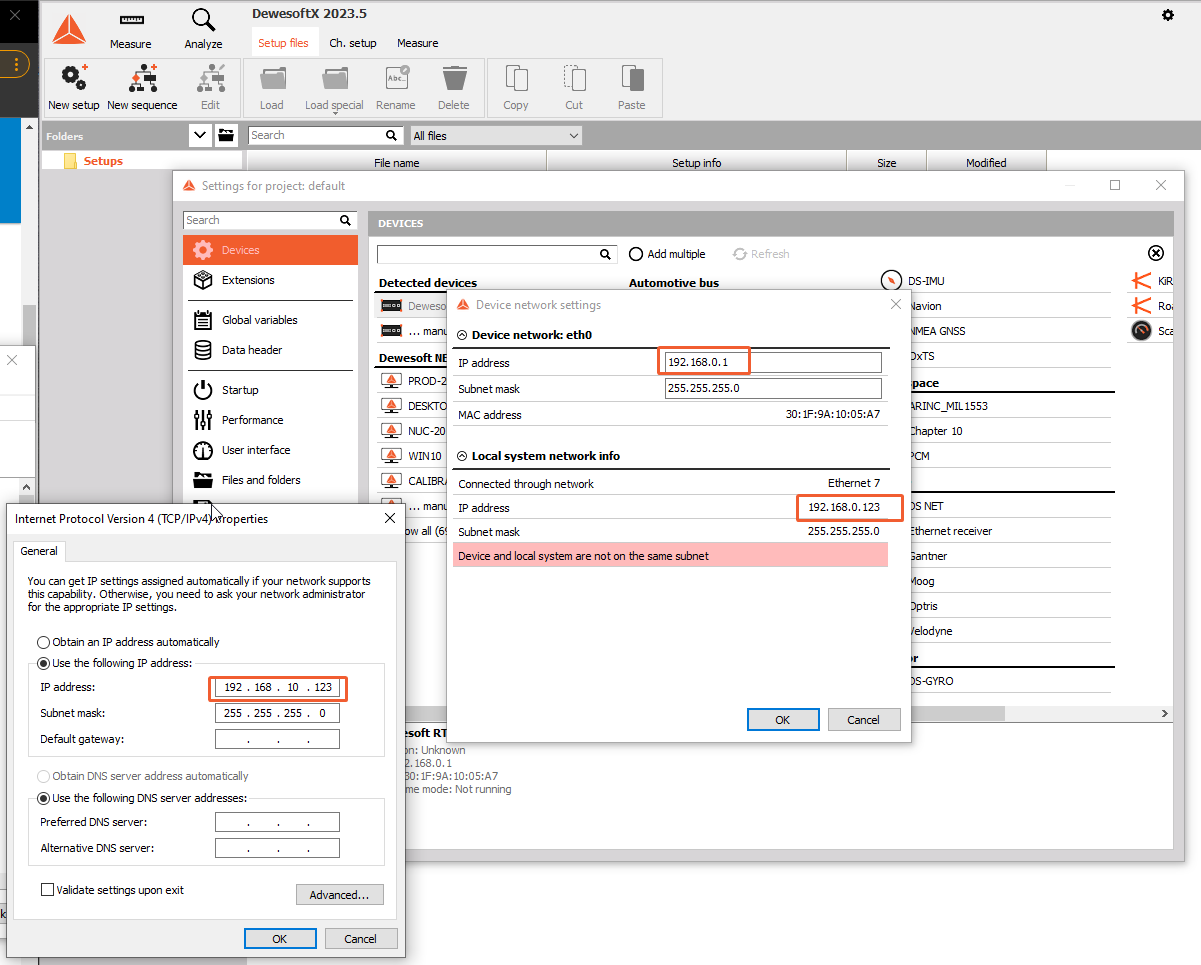The image size is (1201, 965).
Task: Click scroll right arrow in devices list
Action: (x=1166, y=713)
